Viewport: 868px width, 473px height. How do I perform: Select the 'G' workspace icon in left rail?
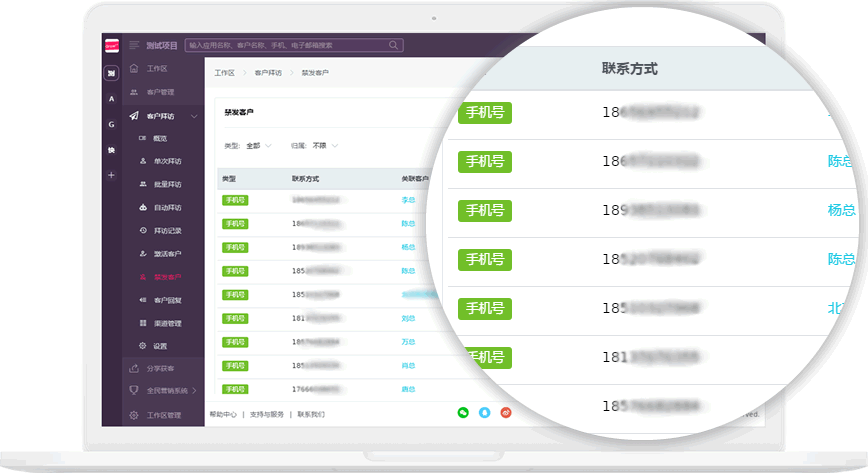pyautogui.click(x=111, y=124)
